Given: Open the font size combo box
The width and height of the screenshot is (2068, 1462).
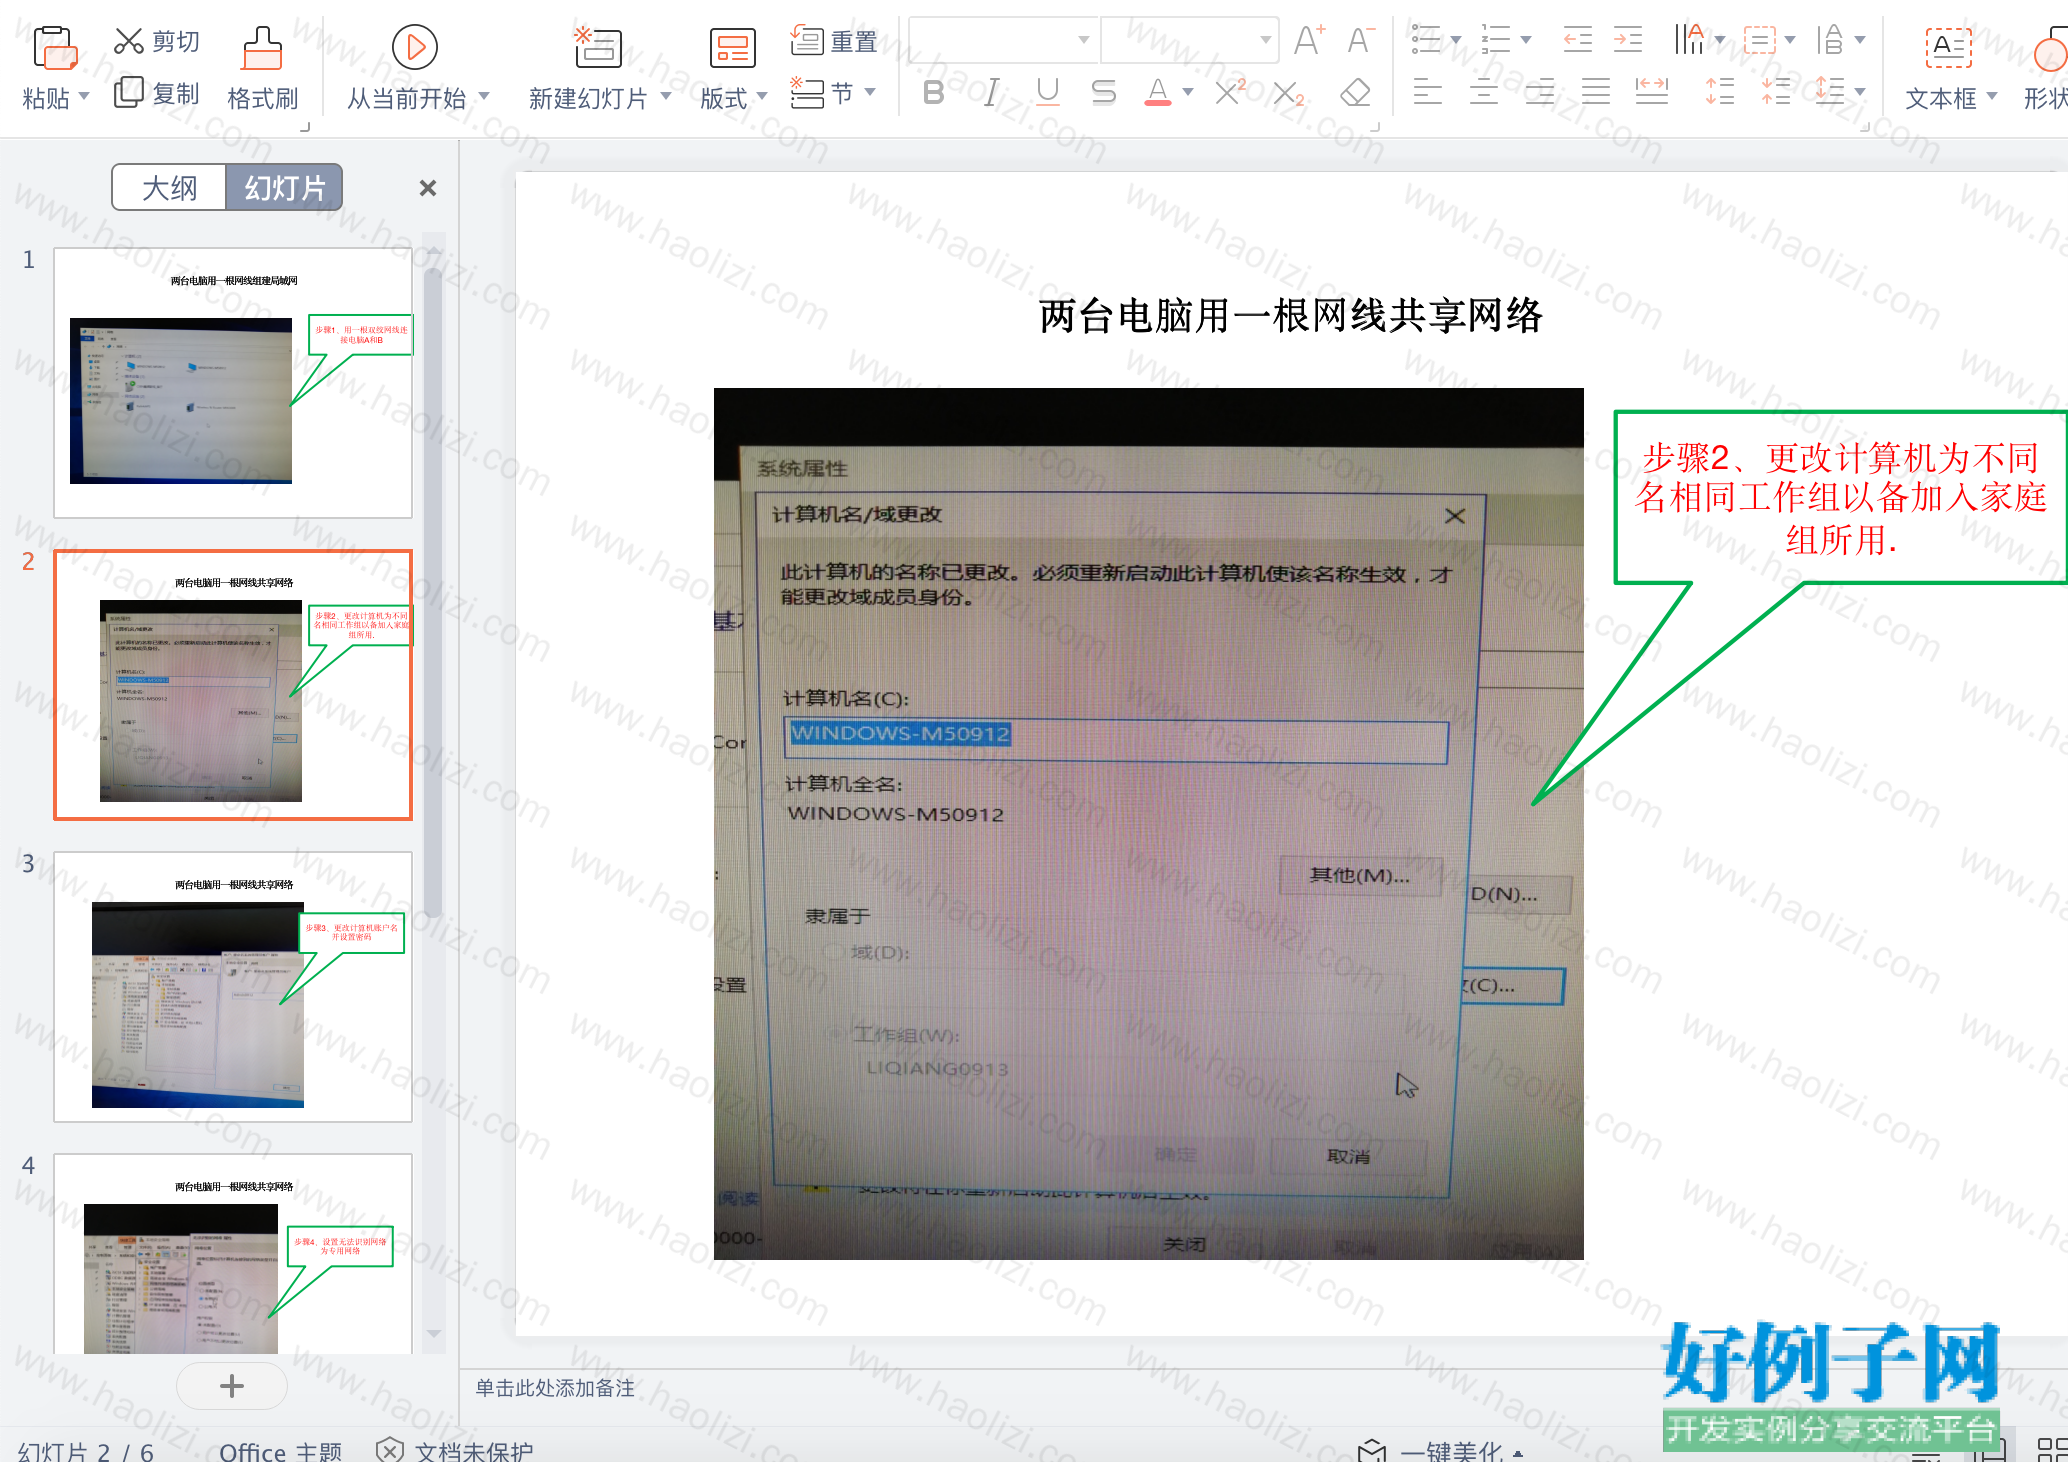Looking at the screenshot, I should pyautogui.click(x=1190, y=40).
